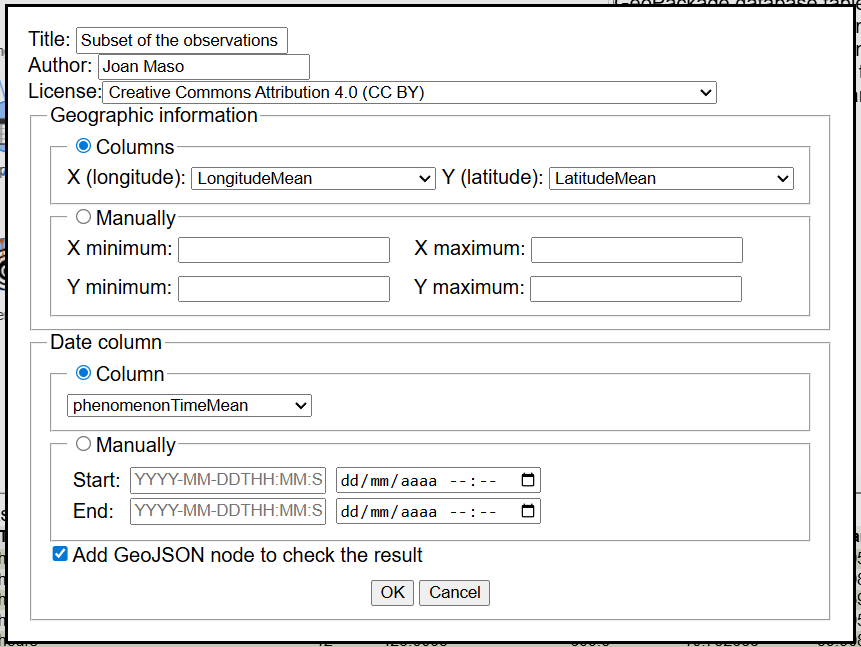Toggle Add GeoJSON node checkbox
861x647 pixels.
tap(60, 554)
